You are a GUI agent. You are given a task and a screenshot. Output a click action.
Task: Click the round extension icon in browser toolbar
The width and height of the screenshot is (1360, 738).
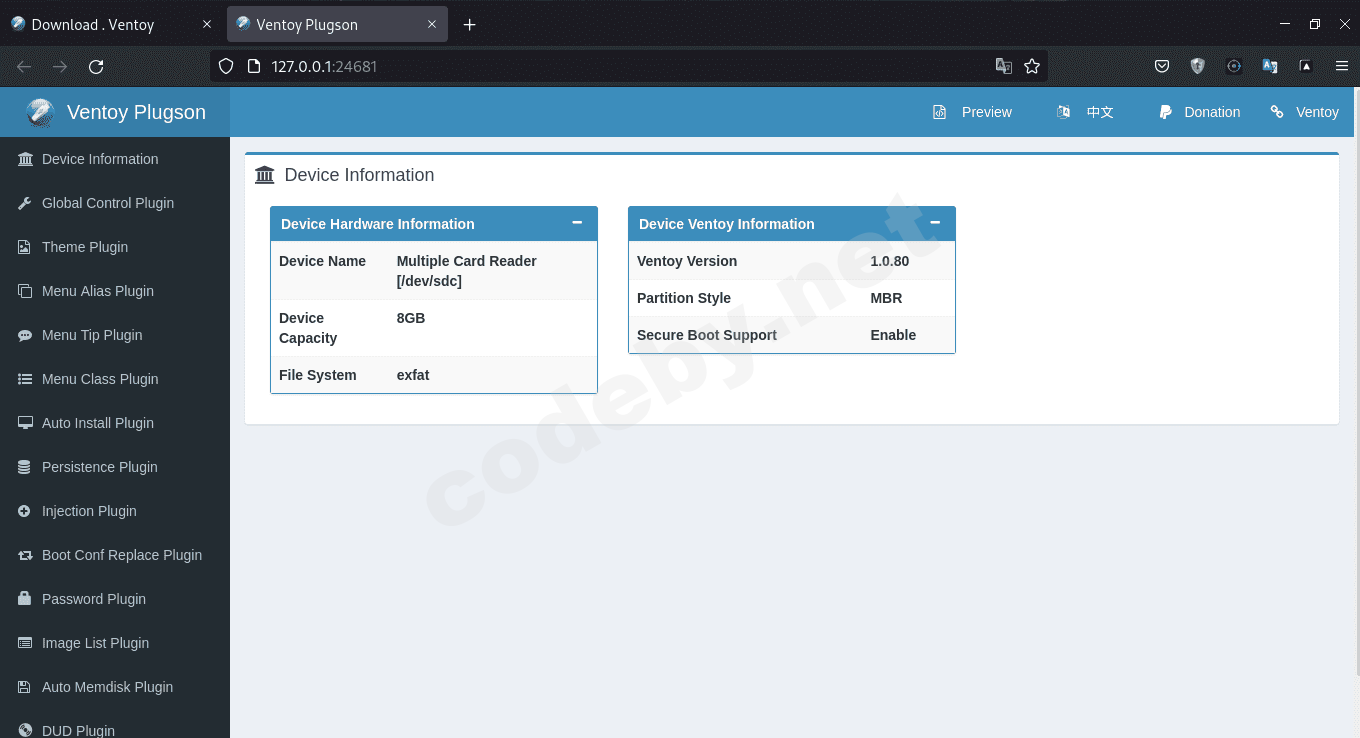pyautogui.click(x=1234, y=67)
